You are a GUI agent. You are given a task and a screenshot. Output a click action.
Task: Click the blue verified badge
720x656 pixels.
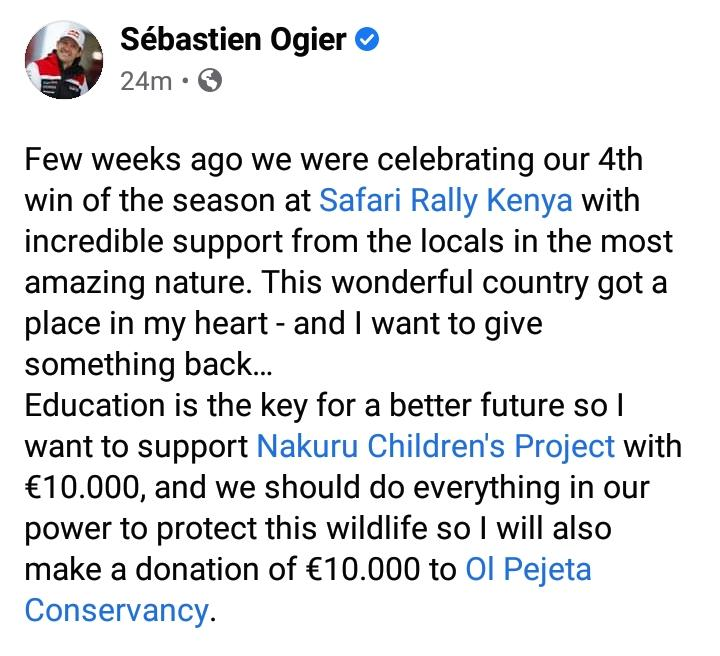click(x=367, y=40)
